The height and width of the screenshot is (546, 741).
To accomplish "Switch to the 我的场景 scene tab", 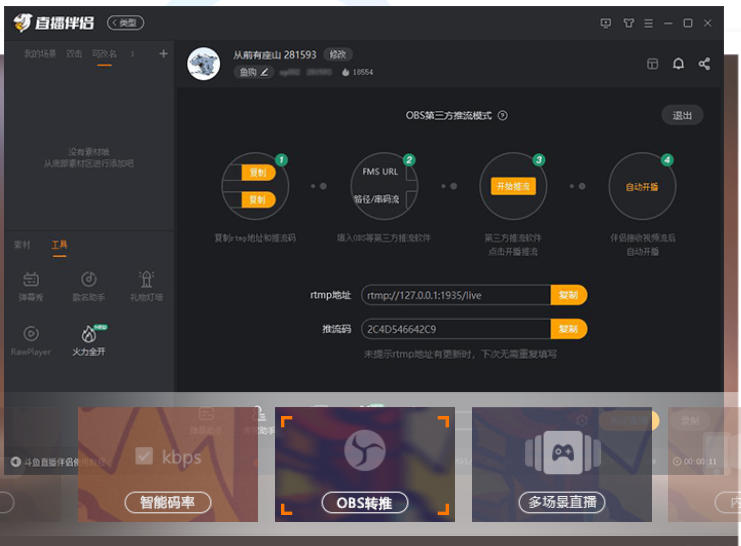I will click(x=40, y=54).
